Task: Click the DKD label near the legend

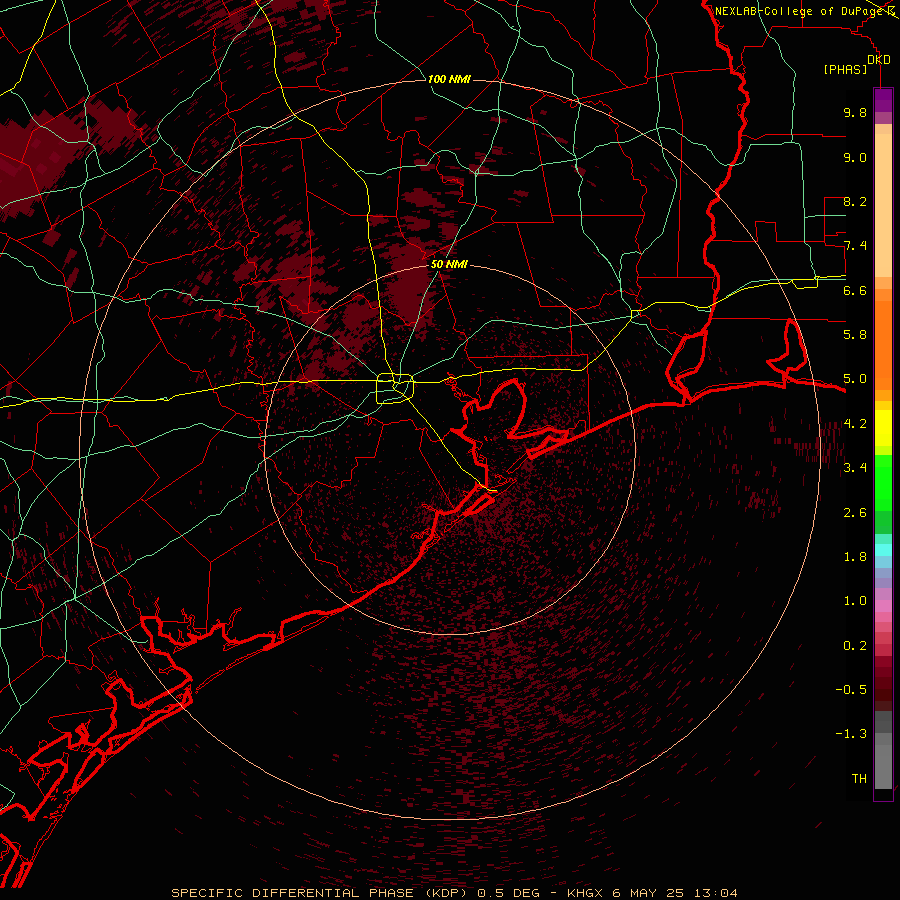Action: coord(879,60)
